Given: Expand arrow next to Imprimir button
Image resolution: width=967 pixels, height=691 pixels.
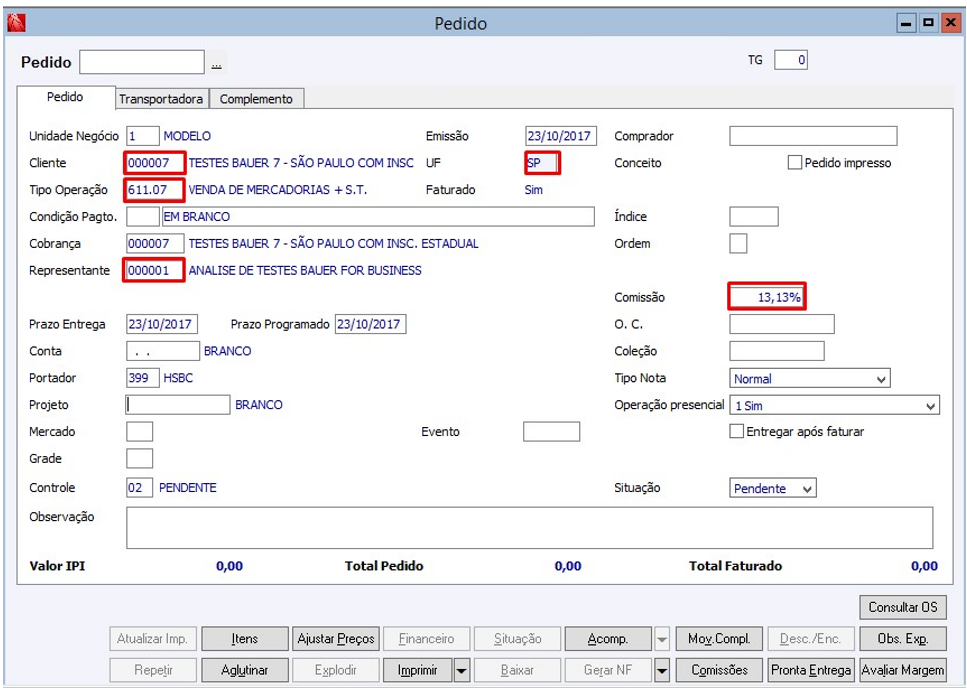Looking at the screenshot, I should click(x=462, y=670).
